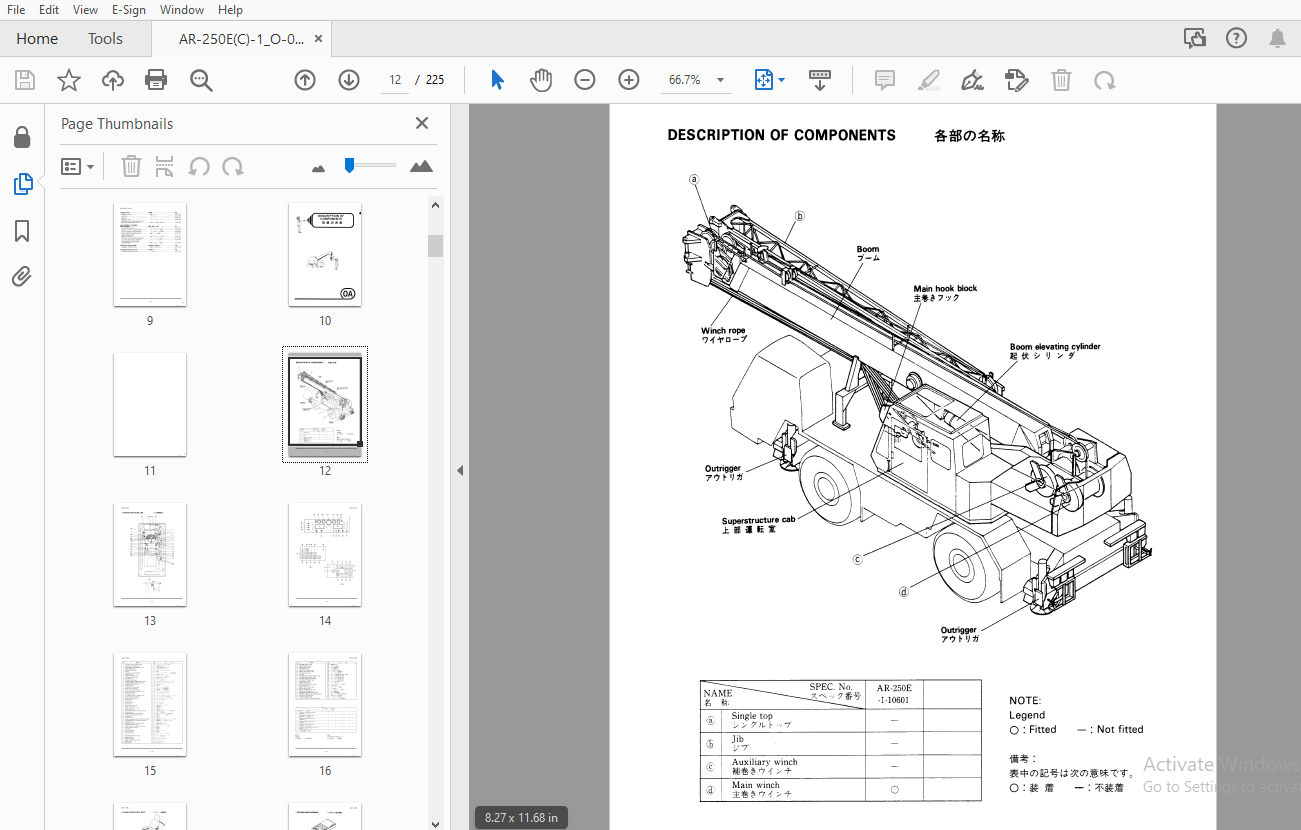Image resolution: width=1301 pixels, height=830 pixels.
Task: Close the AR-250E(C) document tab
Action: pyautogui.click(x=319, y=39)
